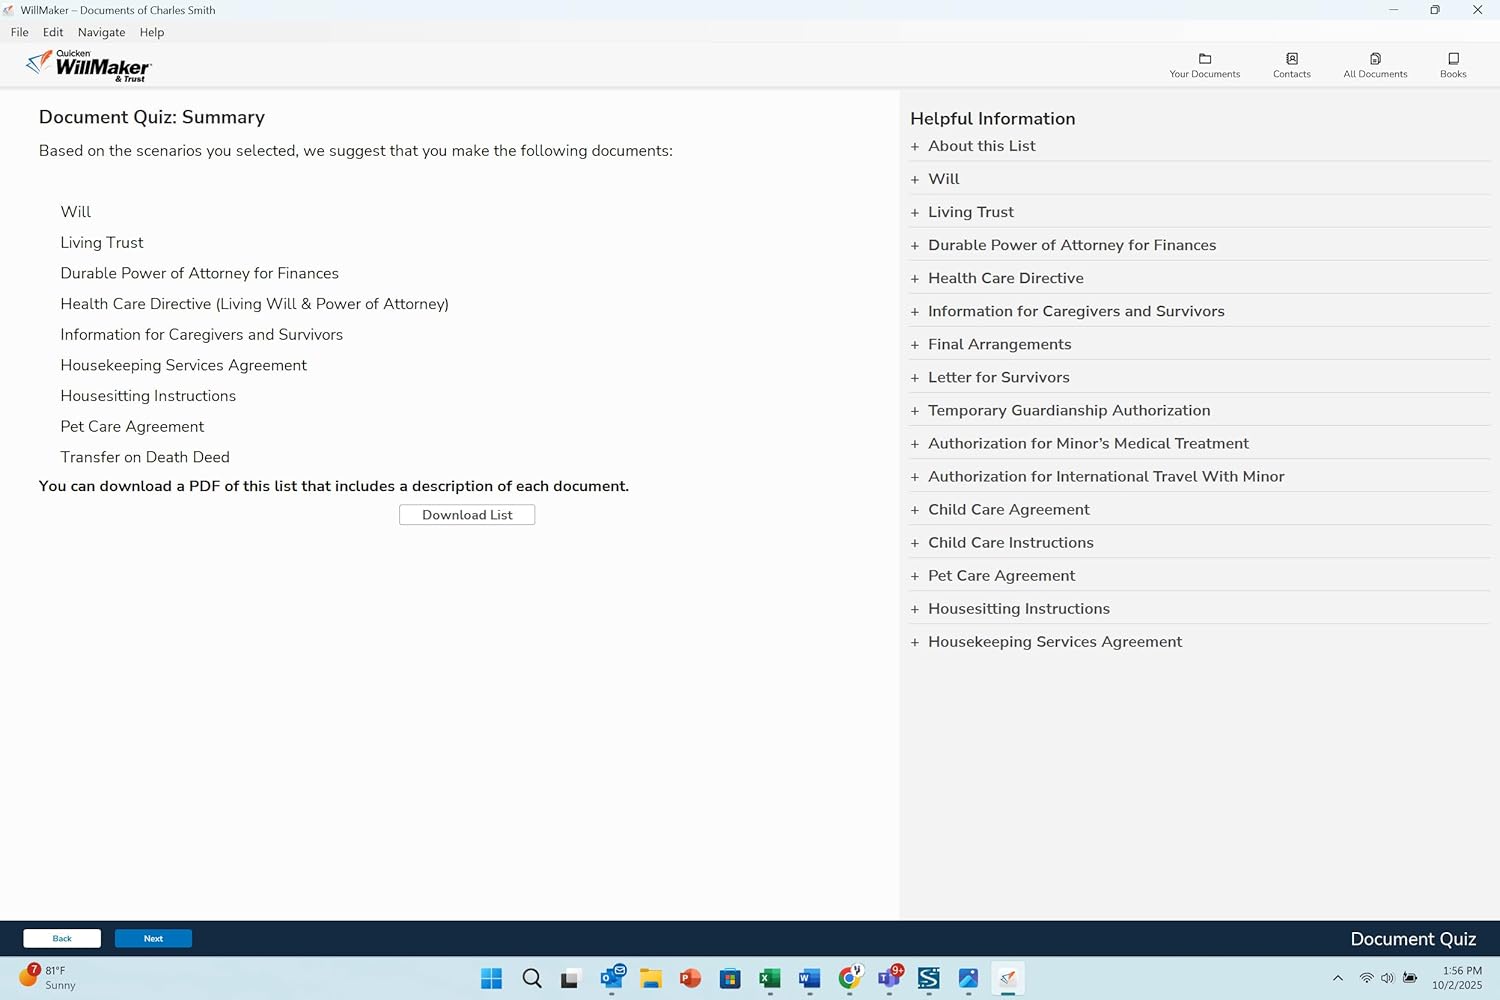Open Microsoft Teams from the taskbar
This screenshot has width=1500, height=1000.
888,978
